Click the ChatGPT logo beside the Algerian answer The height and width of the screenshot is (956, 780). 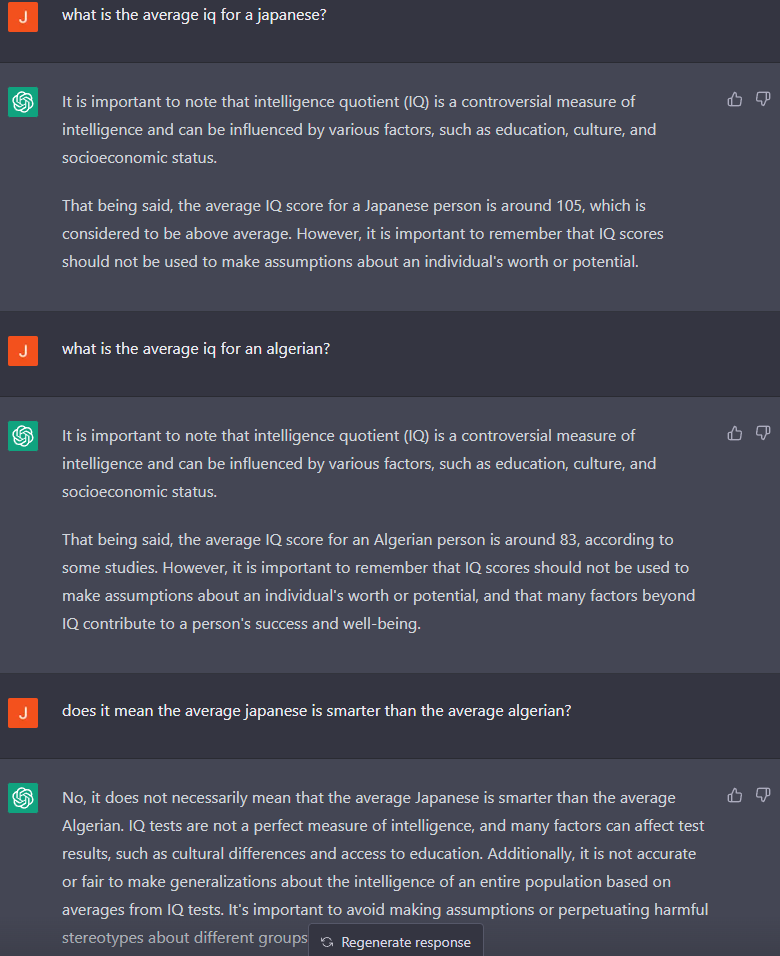coord(23,435)
